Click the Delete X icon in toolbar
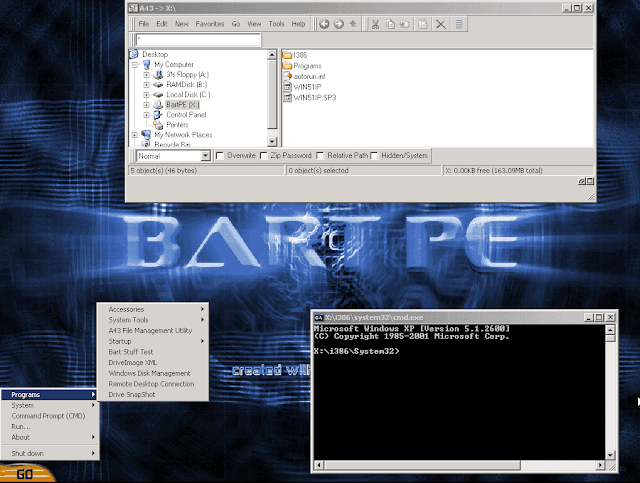Screen dimensions: 640x483 (x=441, y=24)
